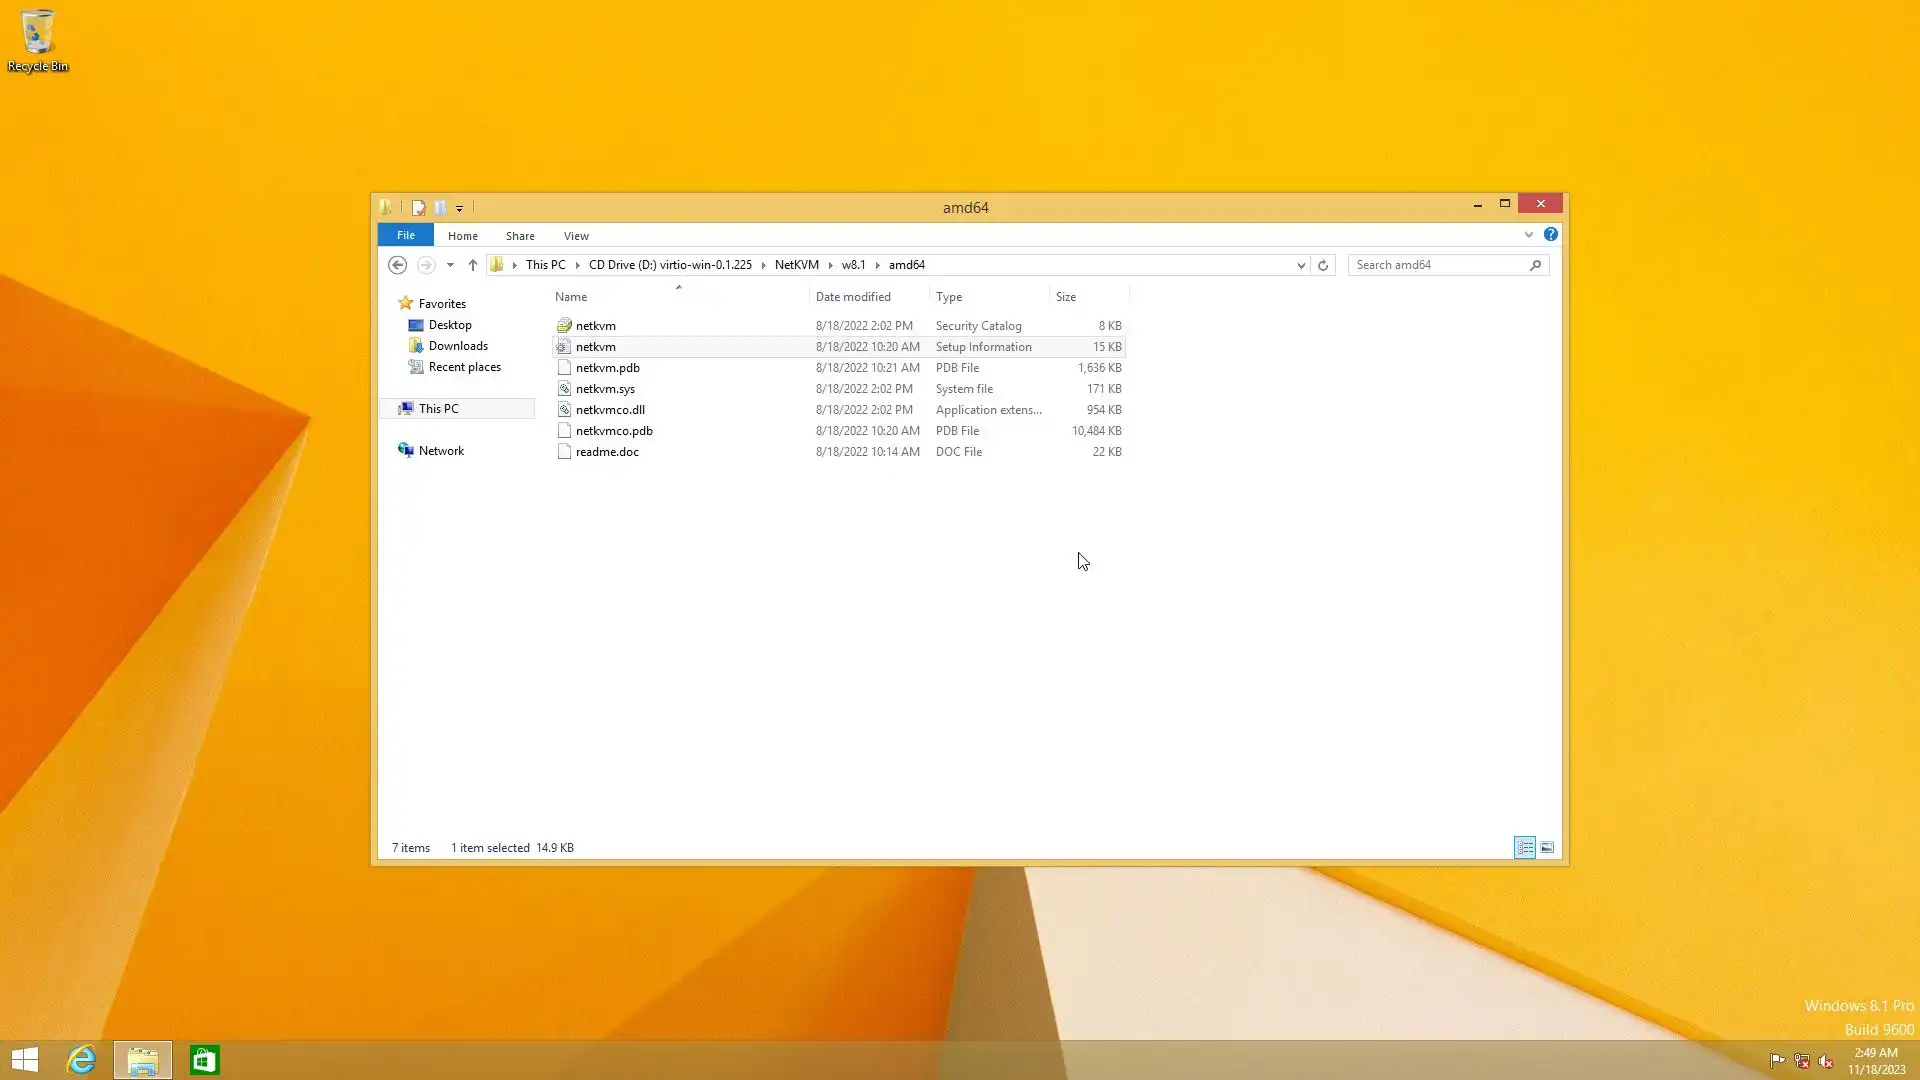The height and width of the screenshot is (1080, 1920).
Task: Open the Windows Store taskbar icon
Action: (204, 1060)
